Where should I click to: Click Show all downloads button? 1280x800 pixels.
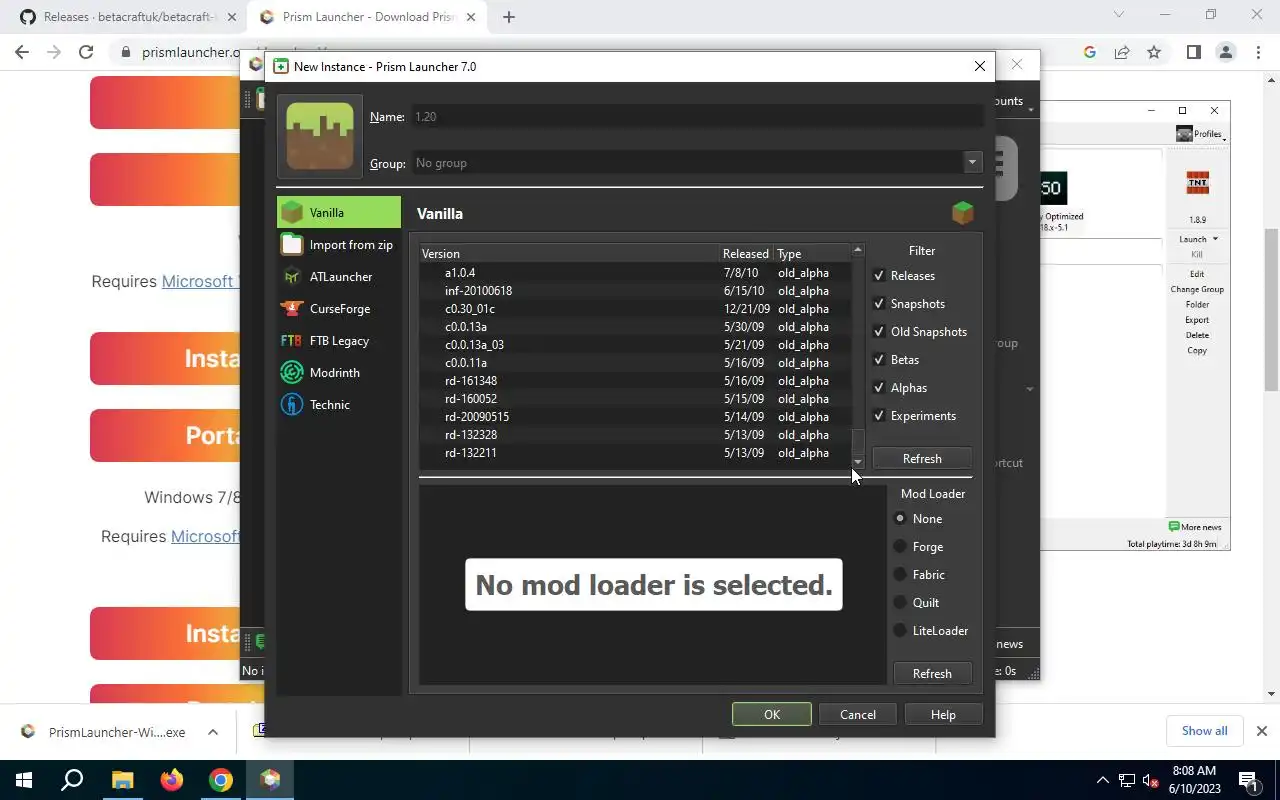[1204, 731]
